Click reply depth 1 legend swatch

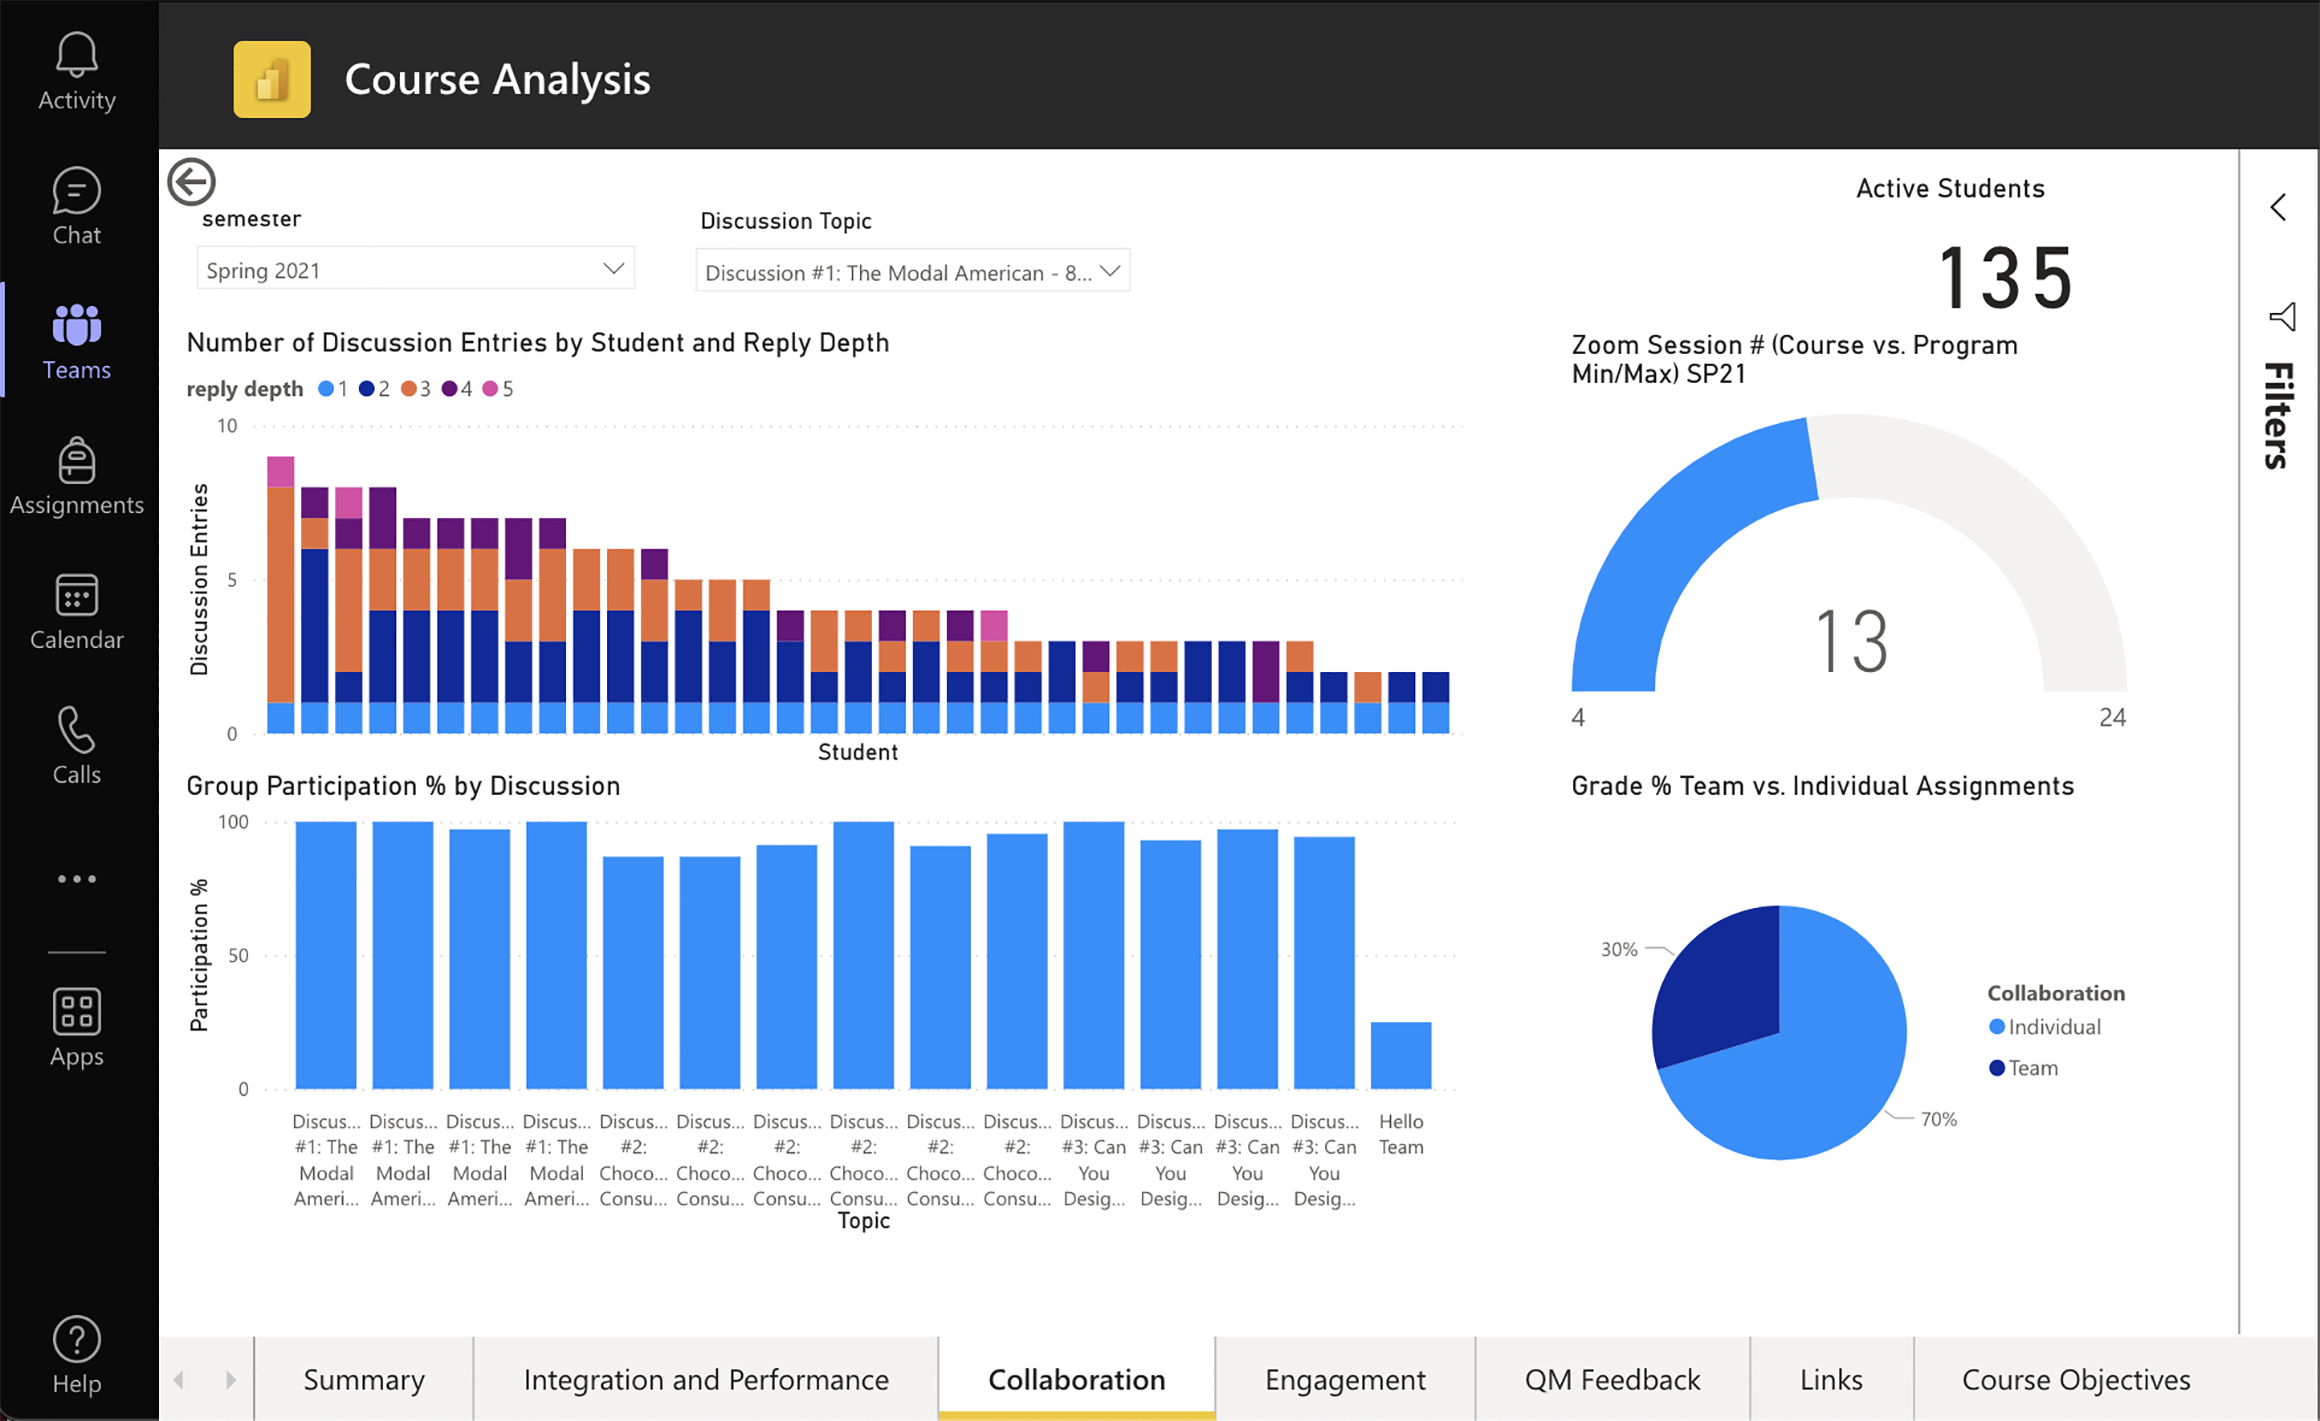click(326, 389)
